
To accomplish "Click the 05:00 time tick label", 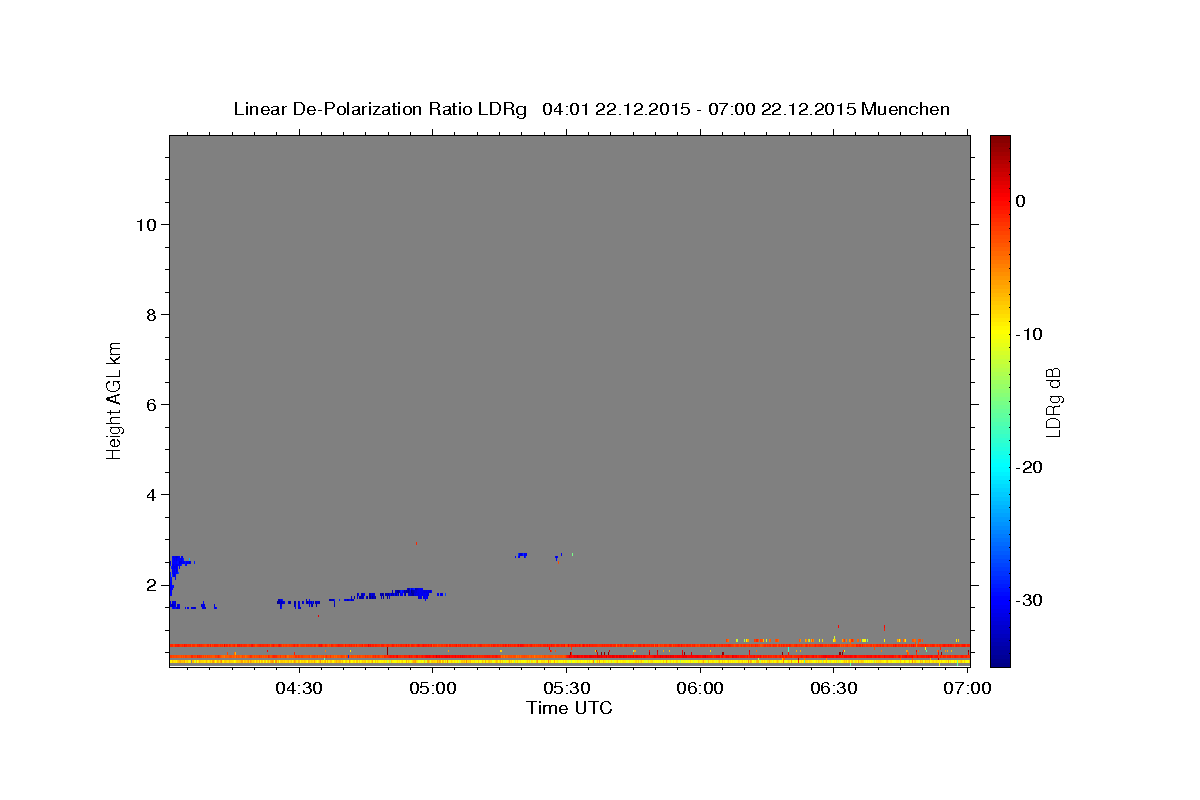I will pos(433,688).
